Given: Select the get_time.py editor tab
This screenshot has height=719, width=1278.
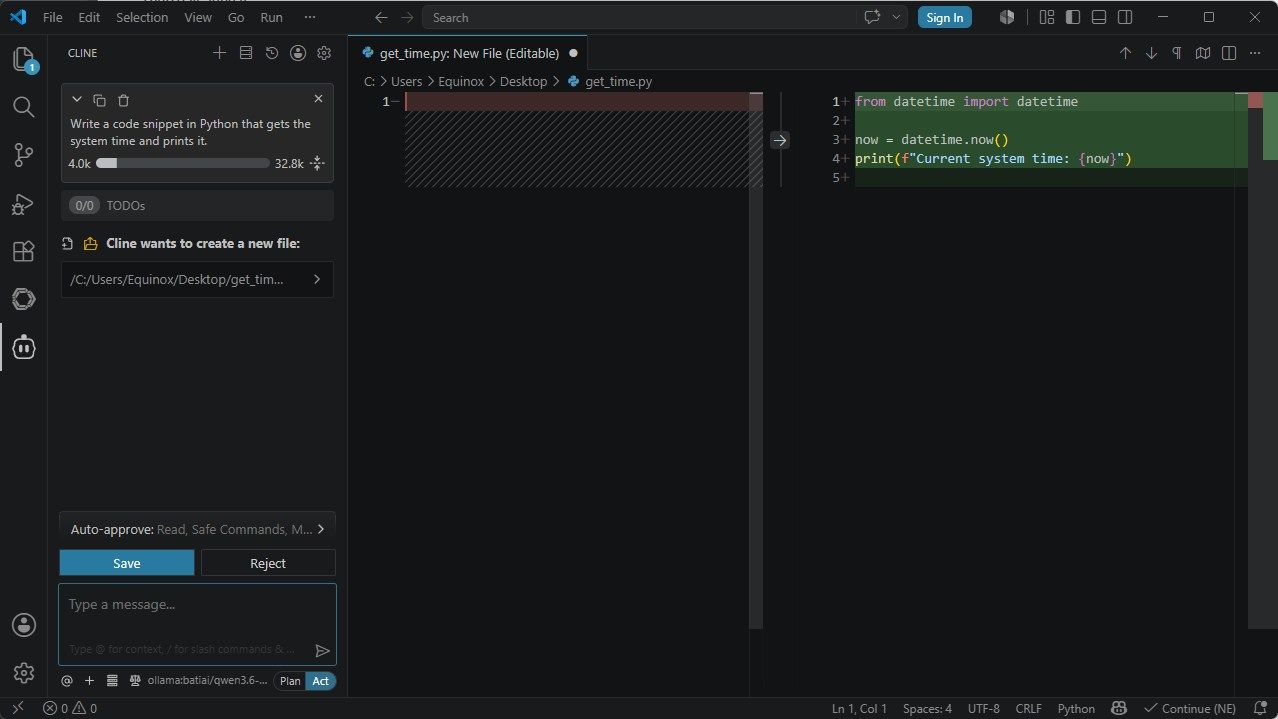Looking at the screenshot, I should coord(468,53).
